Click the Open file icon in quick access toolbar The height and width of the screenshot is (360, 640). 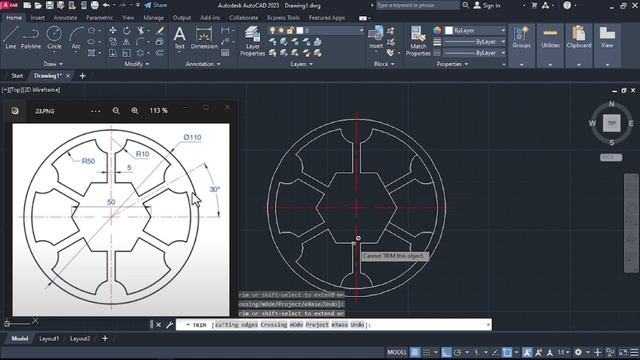click(x=38, y=5)
